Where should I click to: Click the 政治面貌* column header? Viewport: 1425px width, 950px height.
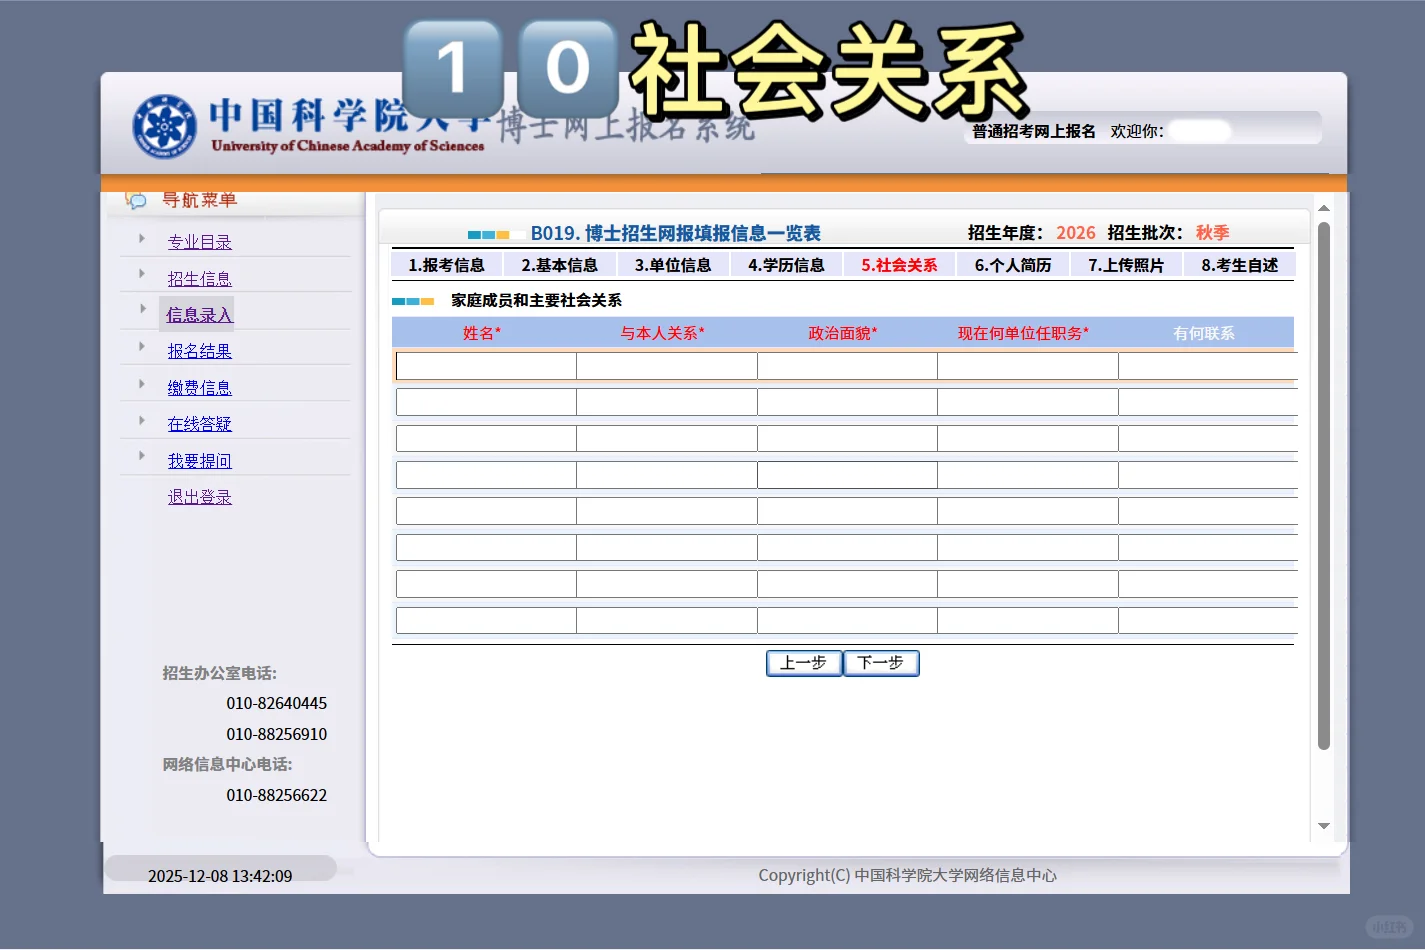pos(843,333)
